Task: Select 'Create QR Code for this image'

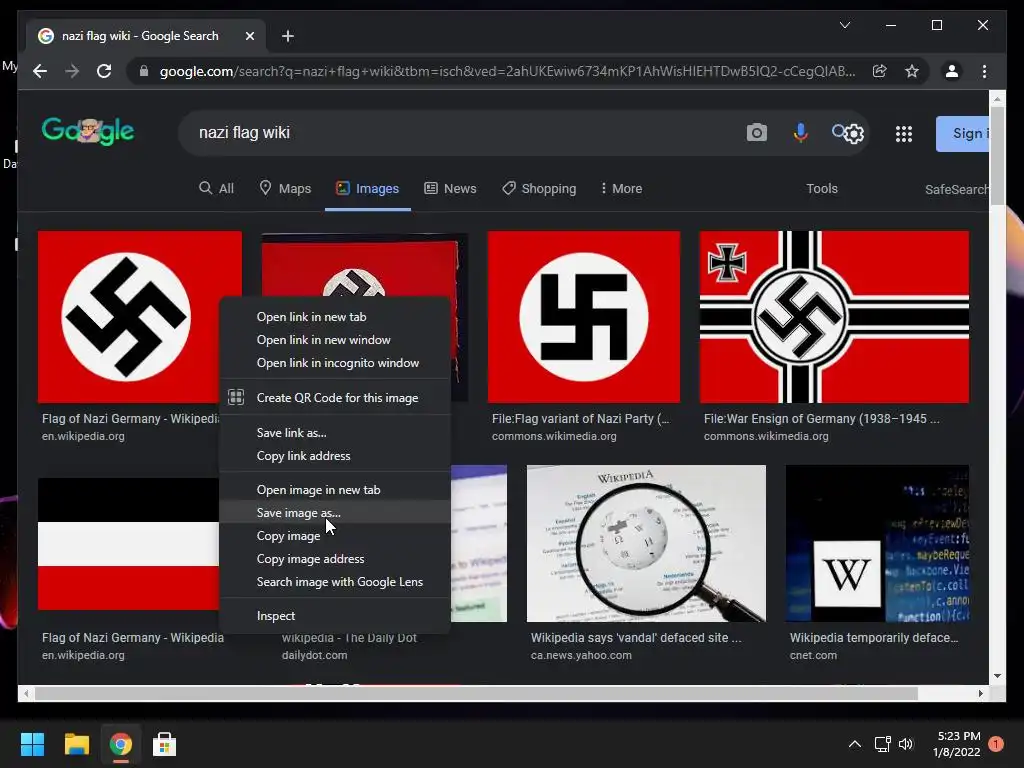Action: (335, 398)
